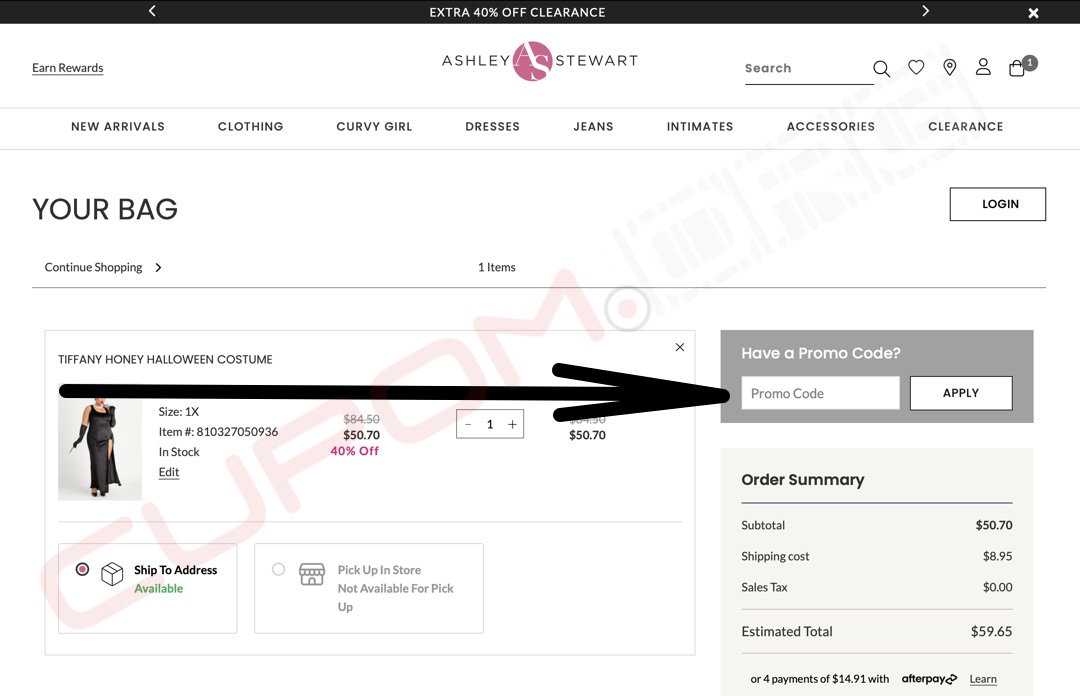Image resolution: width=1080 pixels, height=696 pixels.
Task: Increase item quantity with plus
Action: [x=512, y=424]
